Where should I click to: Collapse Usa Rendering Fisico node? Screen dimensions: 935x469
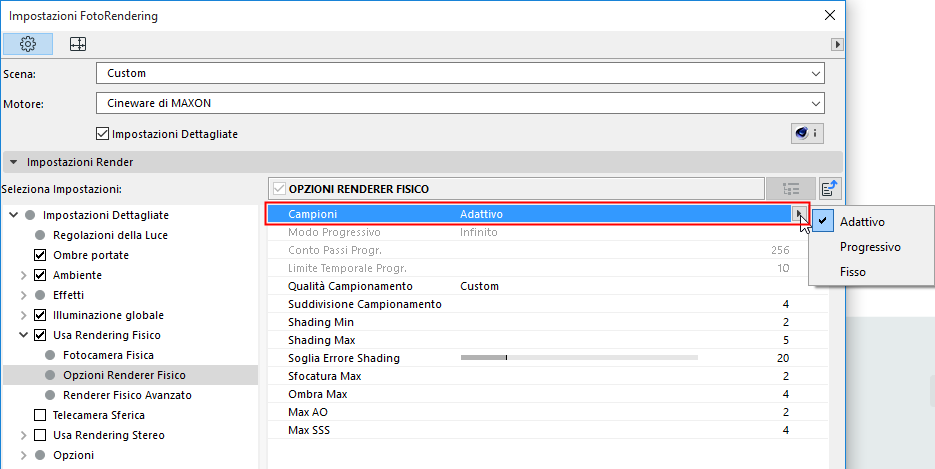pyautogui.click(x=24, y=335)
